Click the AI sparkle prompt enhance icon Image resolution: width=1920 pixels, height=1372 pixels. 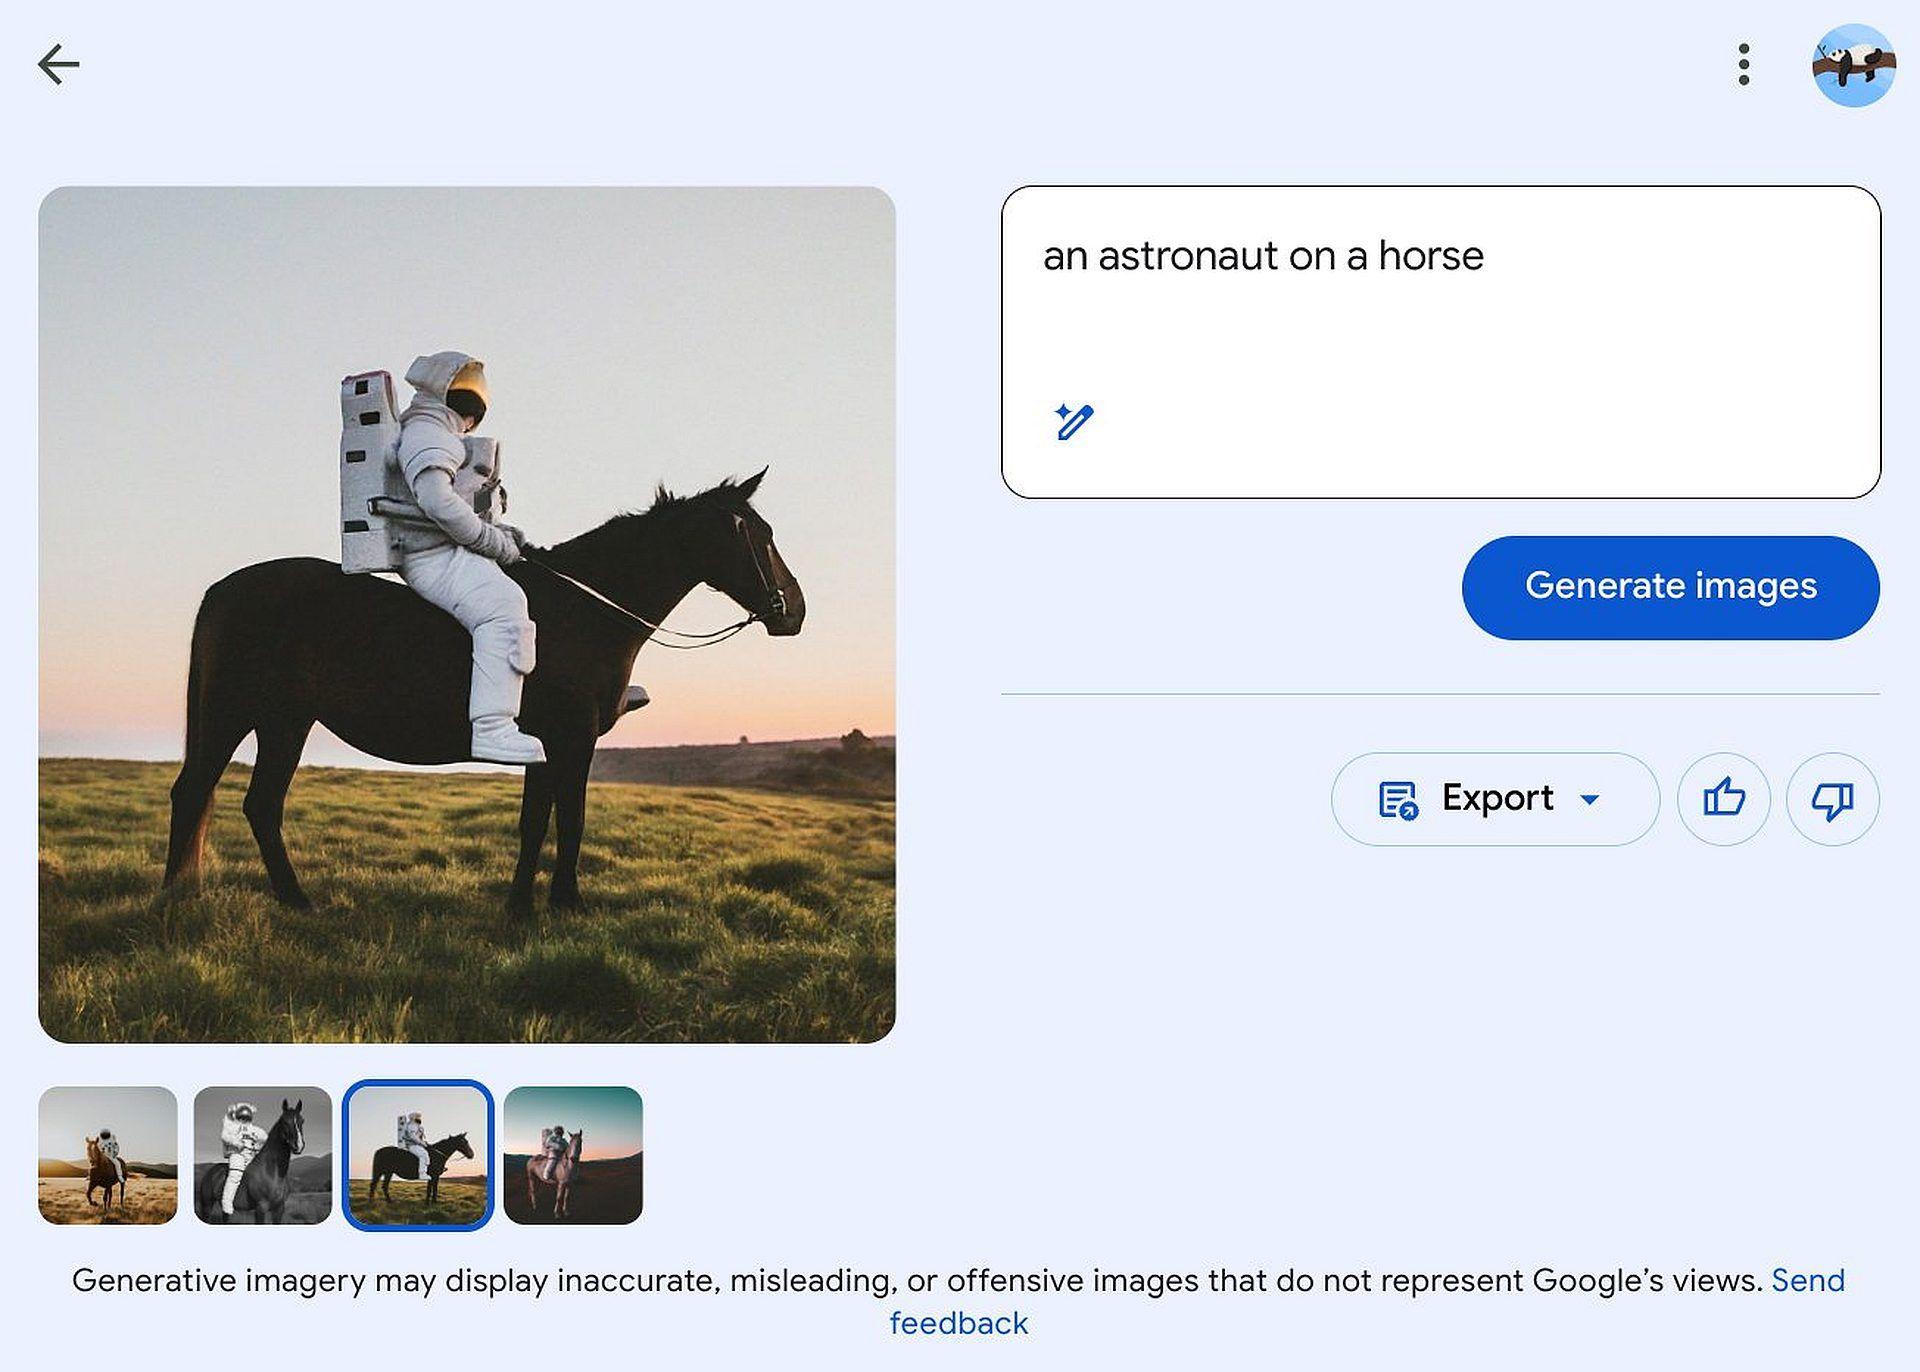point(1072,422)
